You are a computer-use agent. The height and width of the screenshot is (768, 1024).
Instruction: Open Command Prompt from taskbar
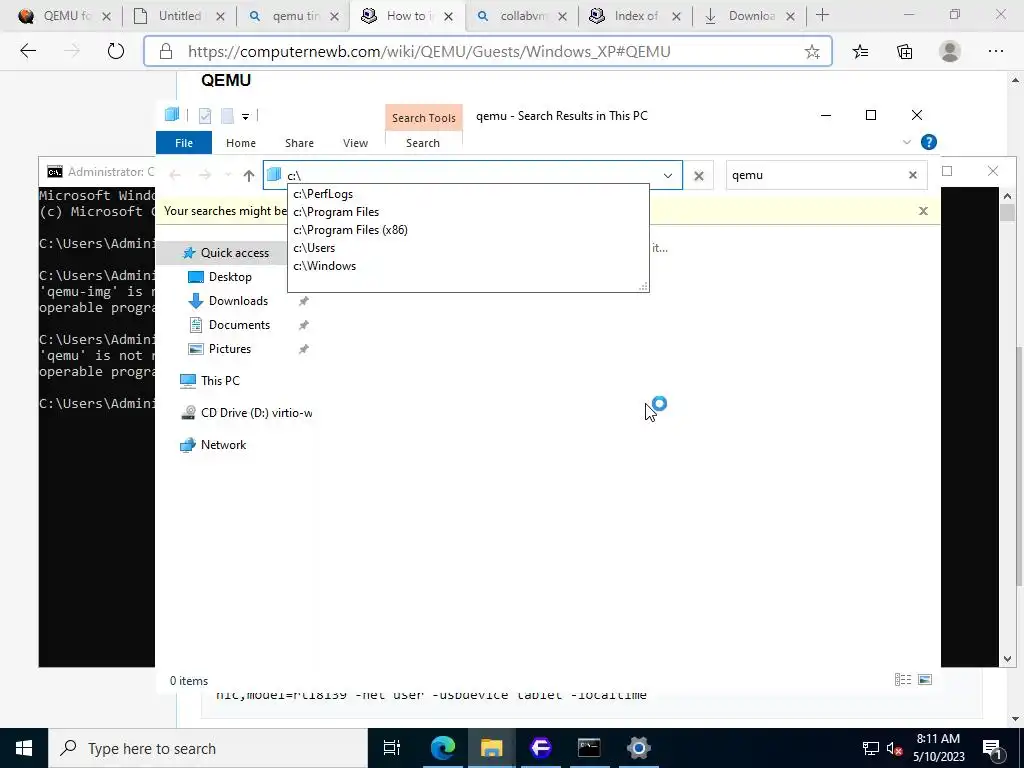pos(589,748)
